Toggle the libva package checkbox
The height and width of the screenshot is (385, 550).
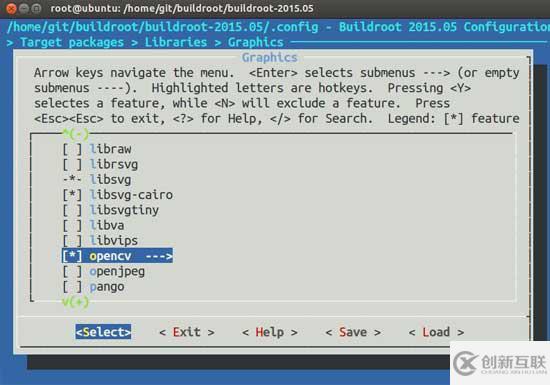(72, 225)
